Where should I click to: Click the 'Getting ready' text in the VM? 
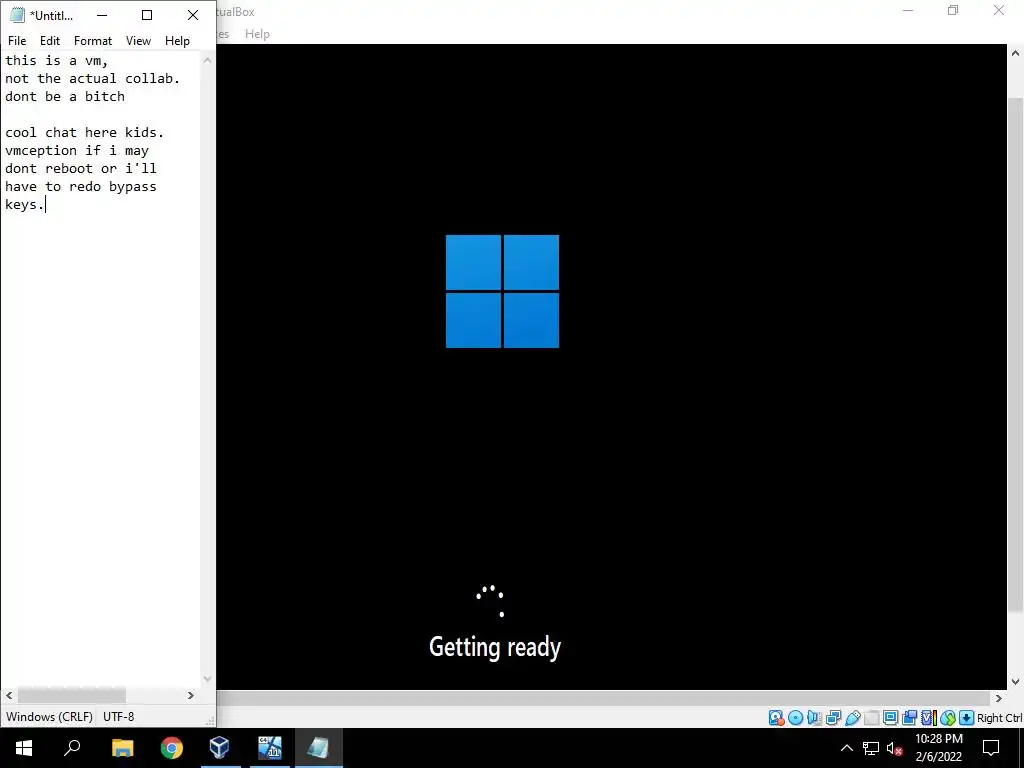[x=495, y=647]
